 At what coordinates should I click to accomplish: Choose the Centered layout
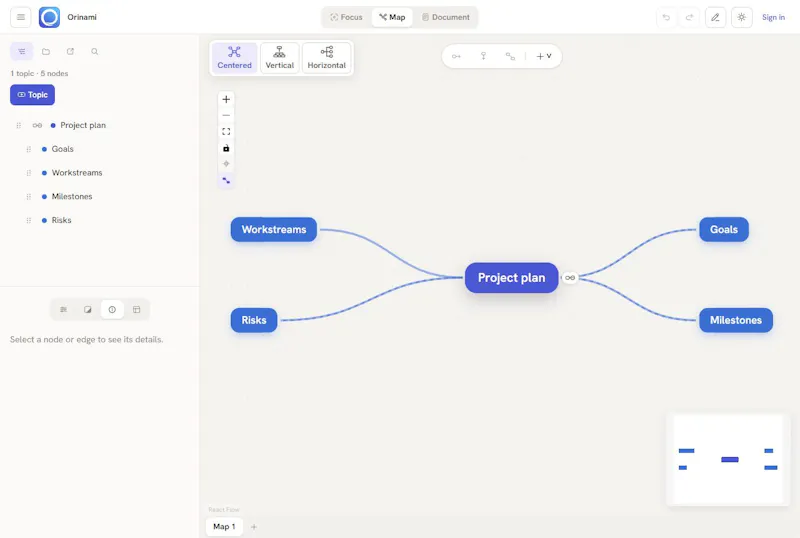tap(235, 58)
